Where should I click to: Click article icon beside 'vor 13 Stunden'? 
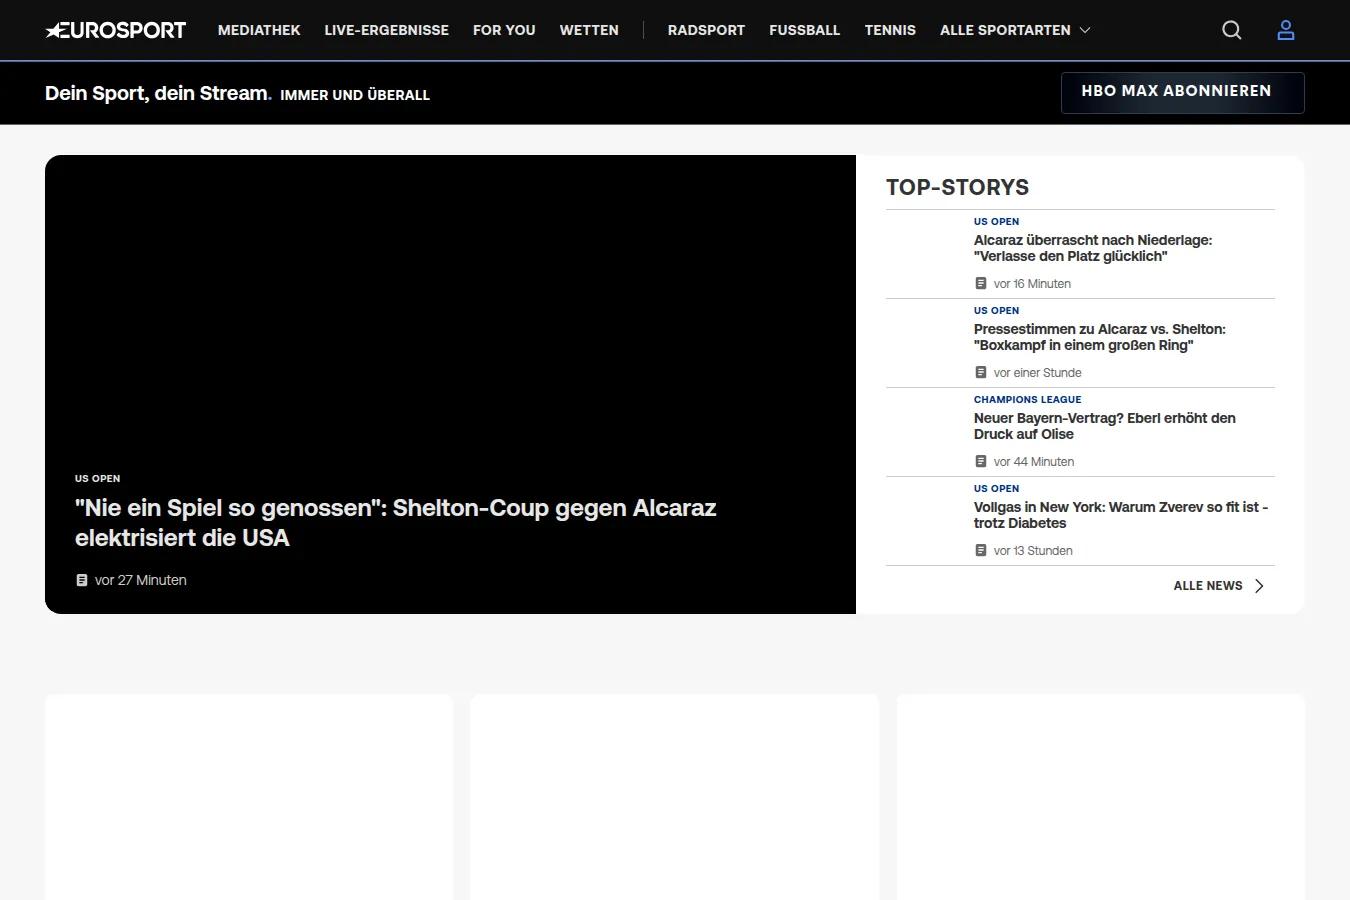point(981,550)
